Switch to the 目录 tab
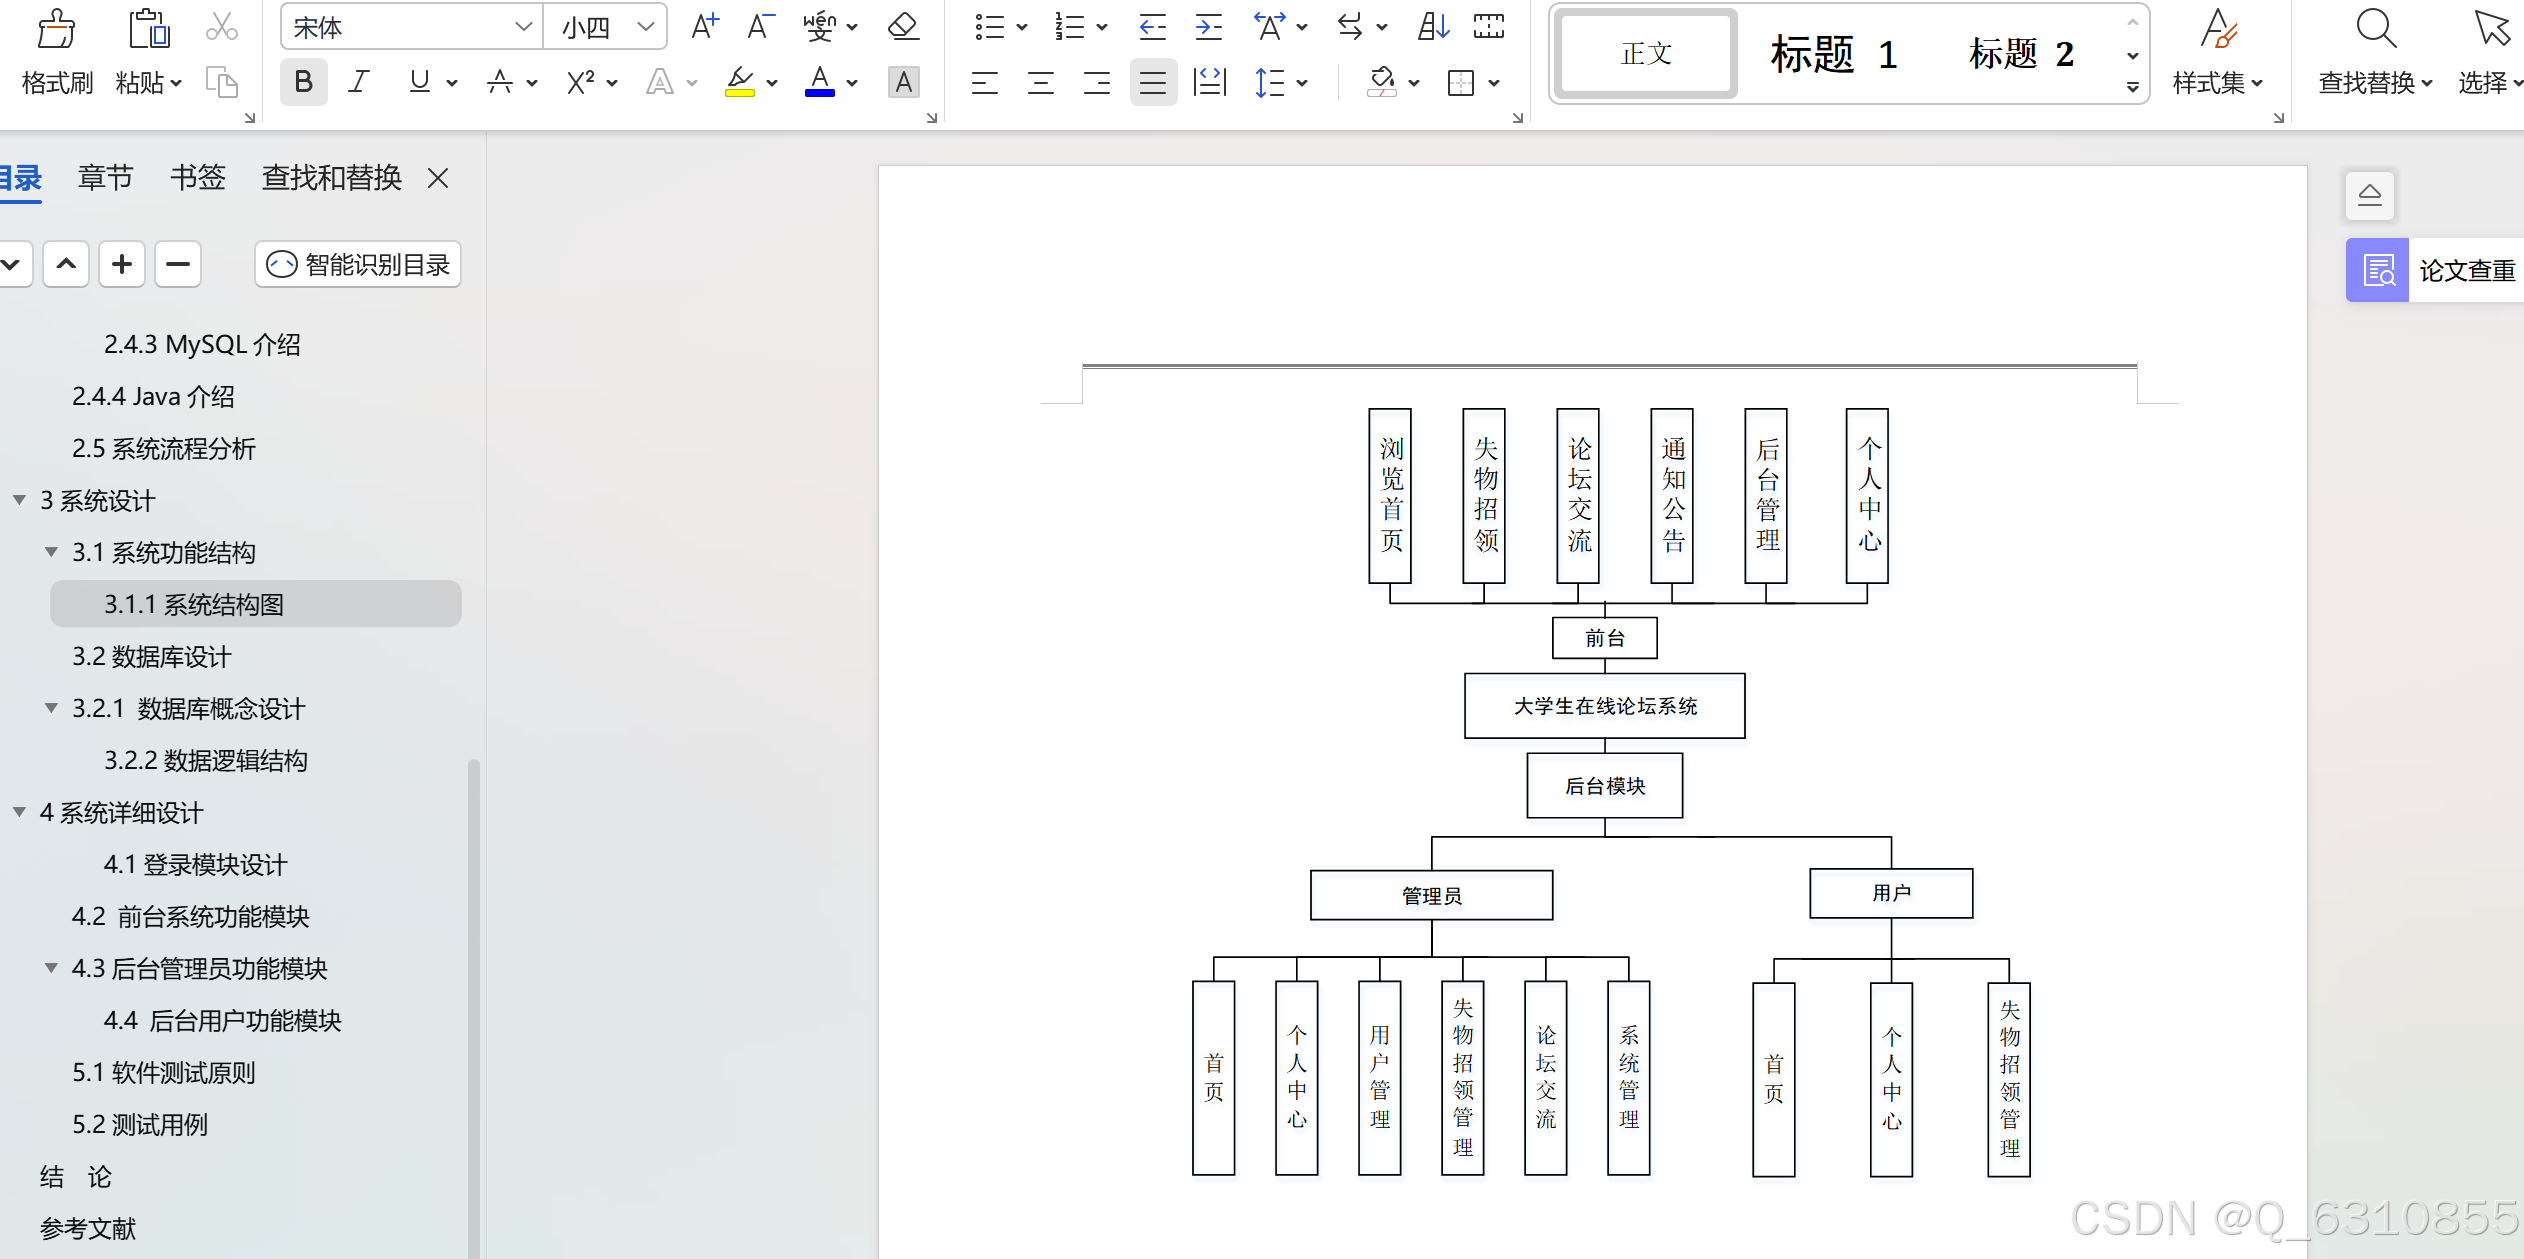 20,178
